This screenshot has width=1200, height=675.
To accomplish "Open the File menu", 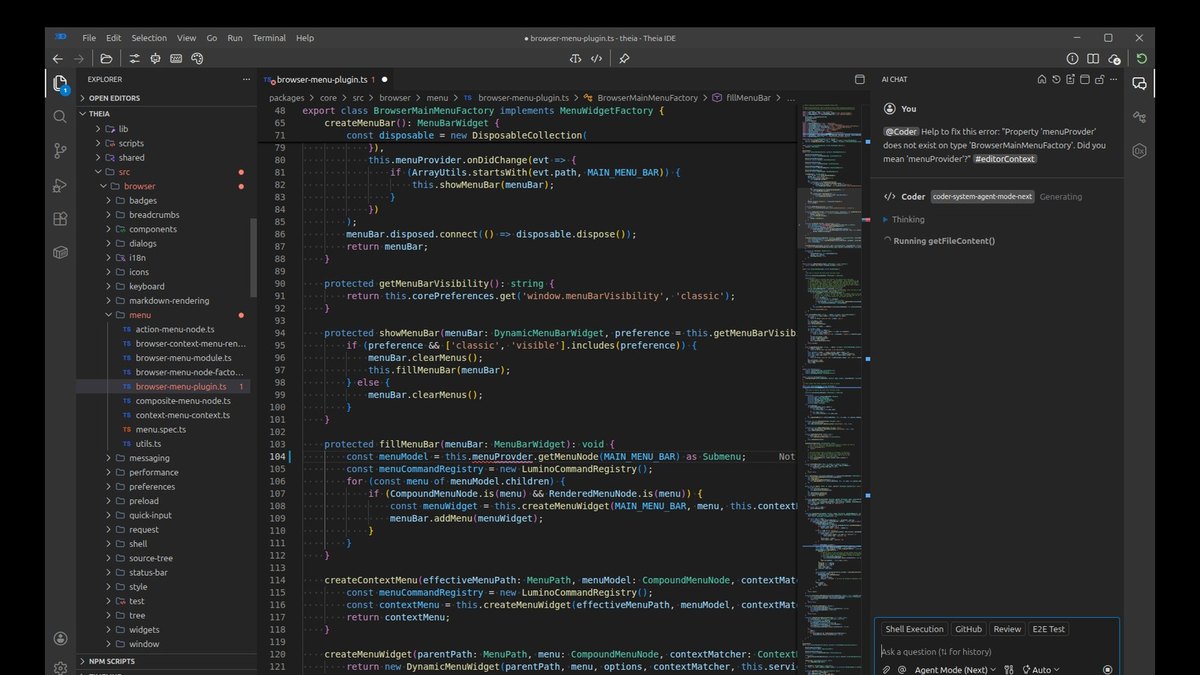I will click(90, 38).
